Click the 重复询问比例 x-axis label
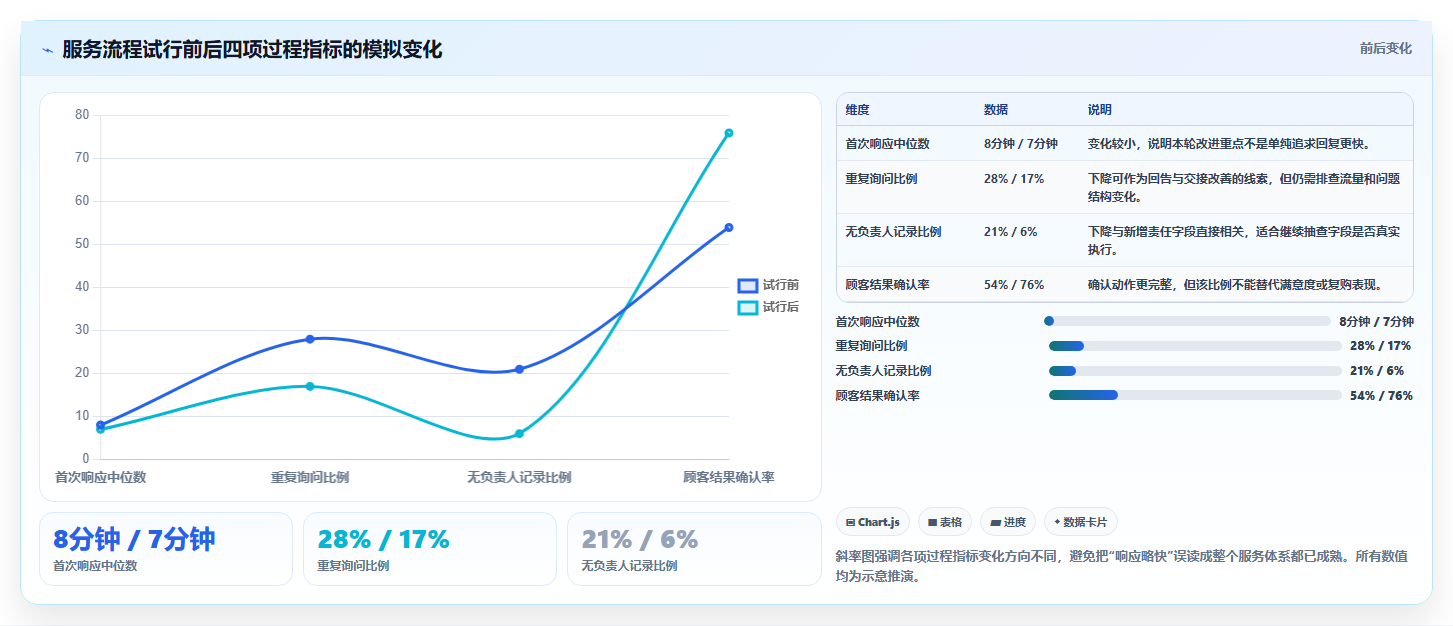 [x=310, y=478]
